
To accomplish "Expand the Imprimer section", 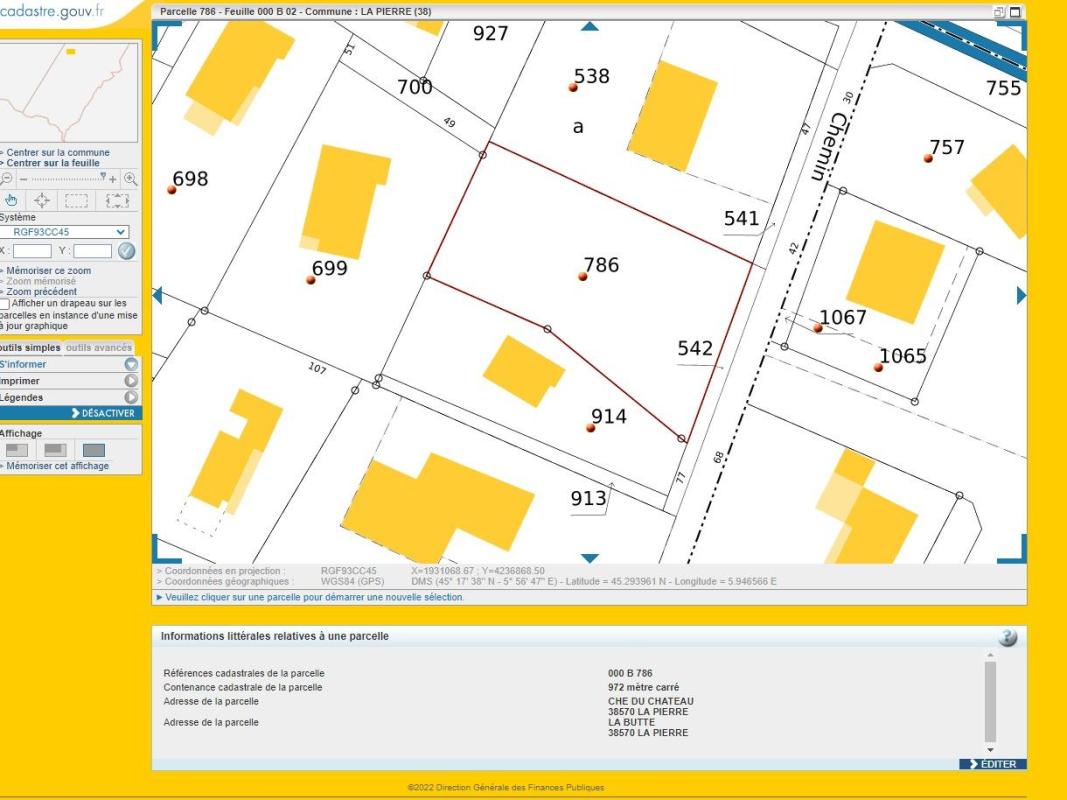I will point(129,381).
